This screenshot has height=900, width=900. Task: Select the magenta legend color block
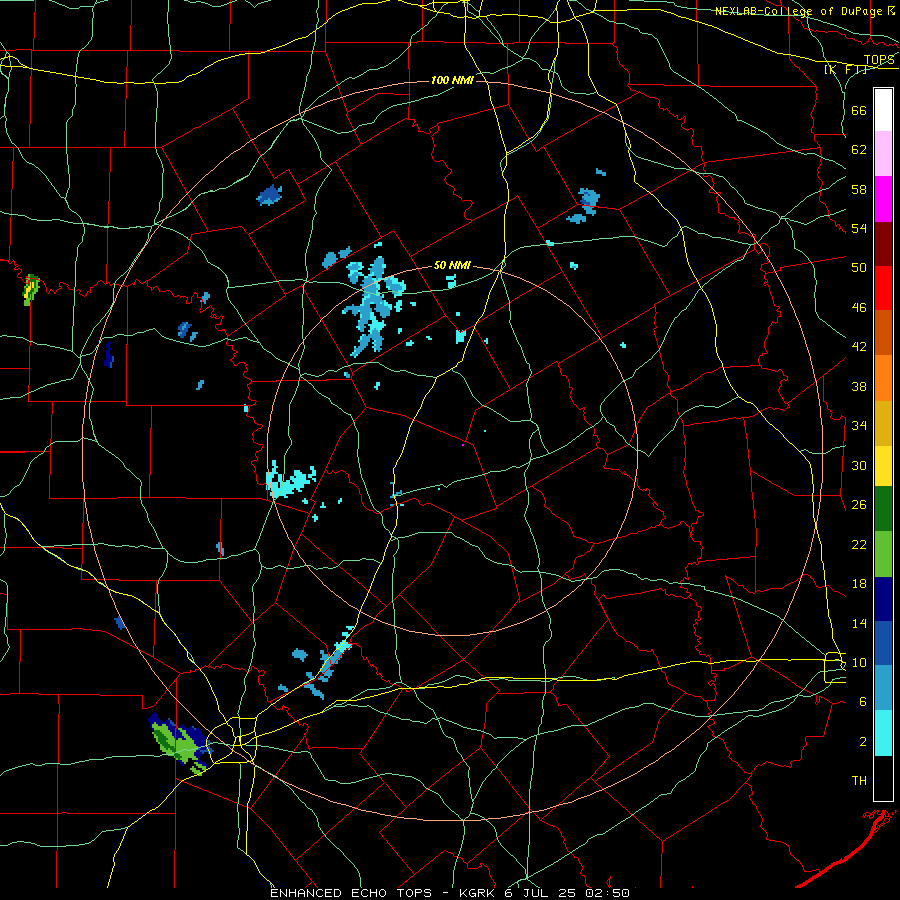[x=883, y=199]
